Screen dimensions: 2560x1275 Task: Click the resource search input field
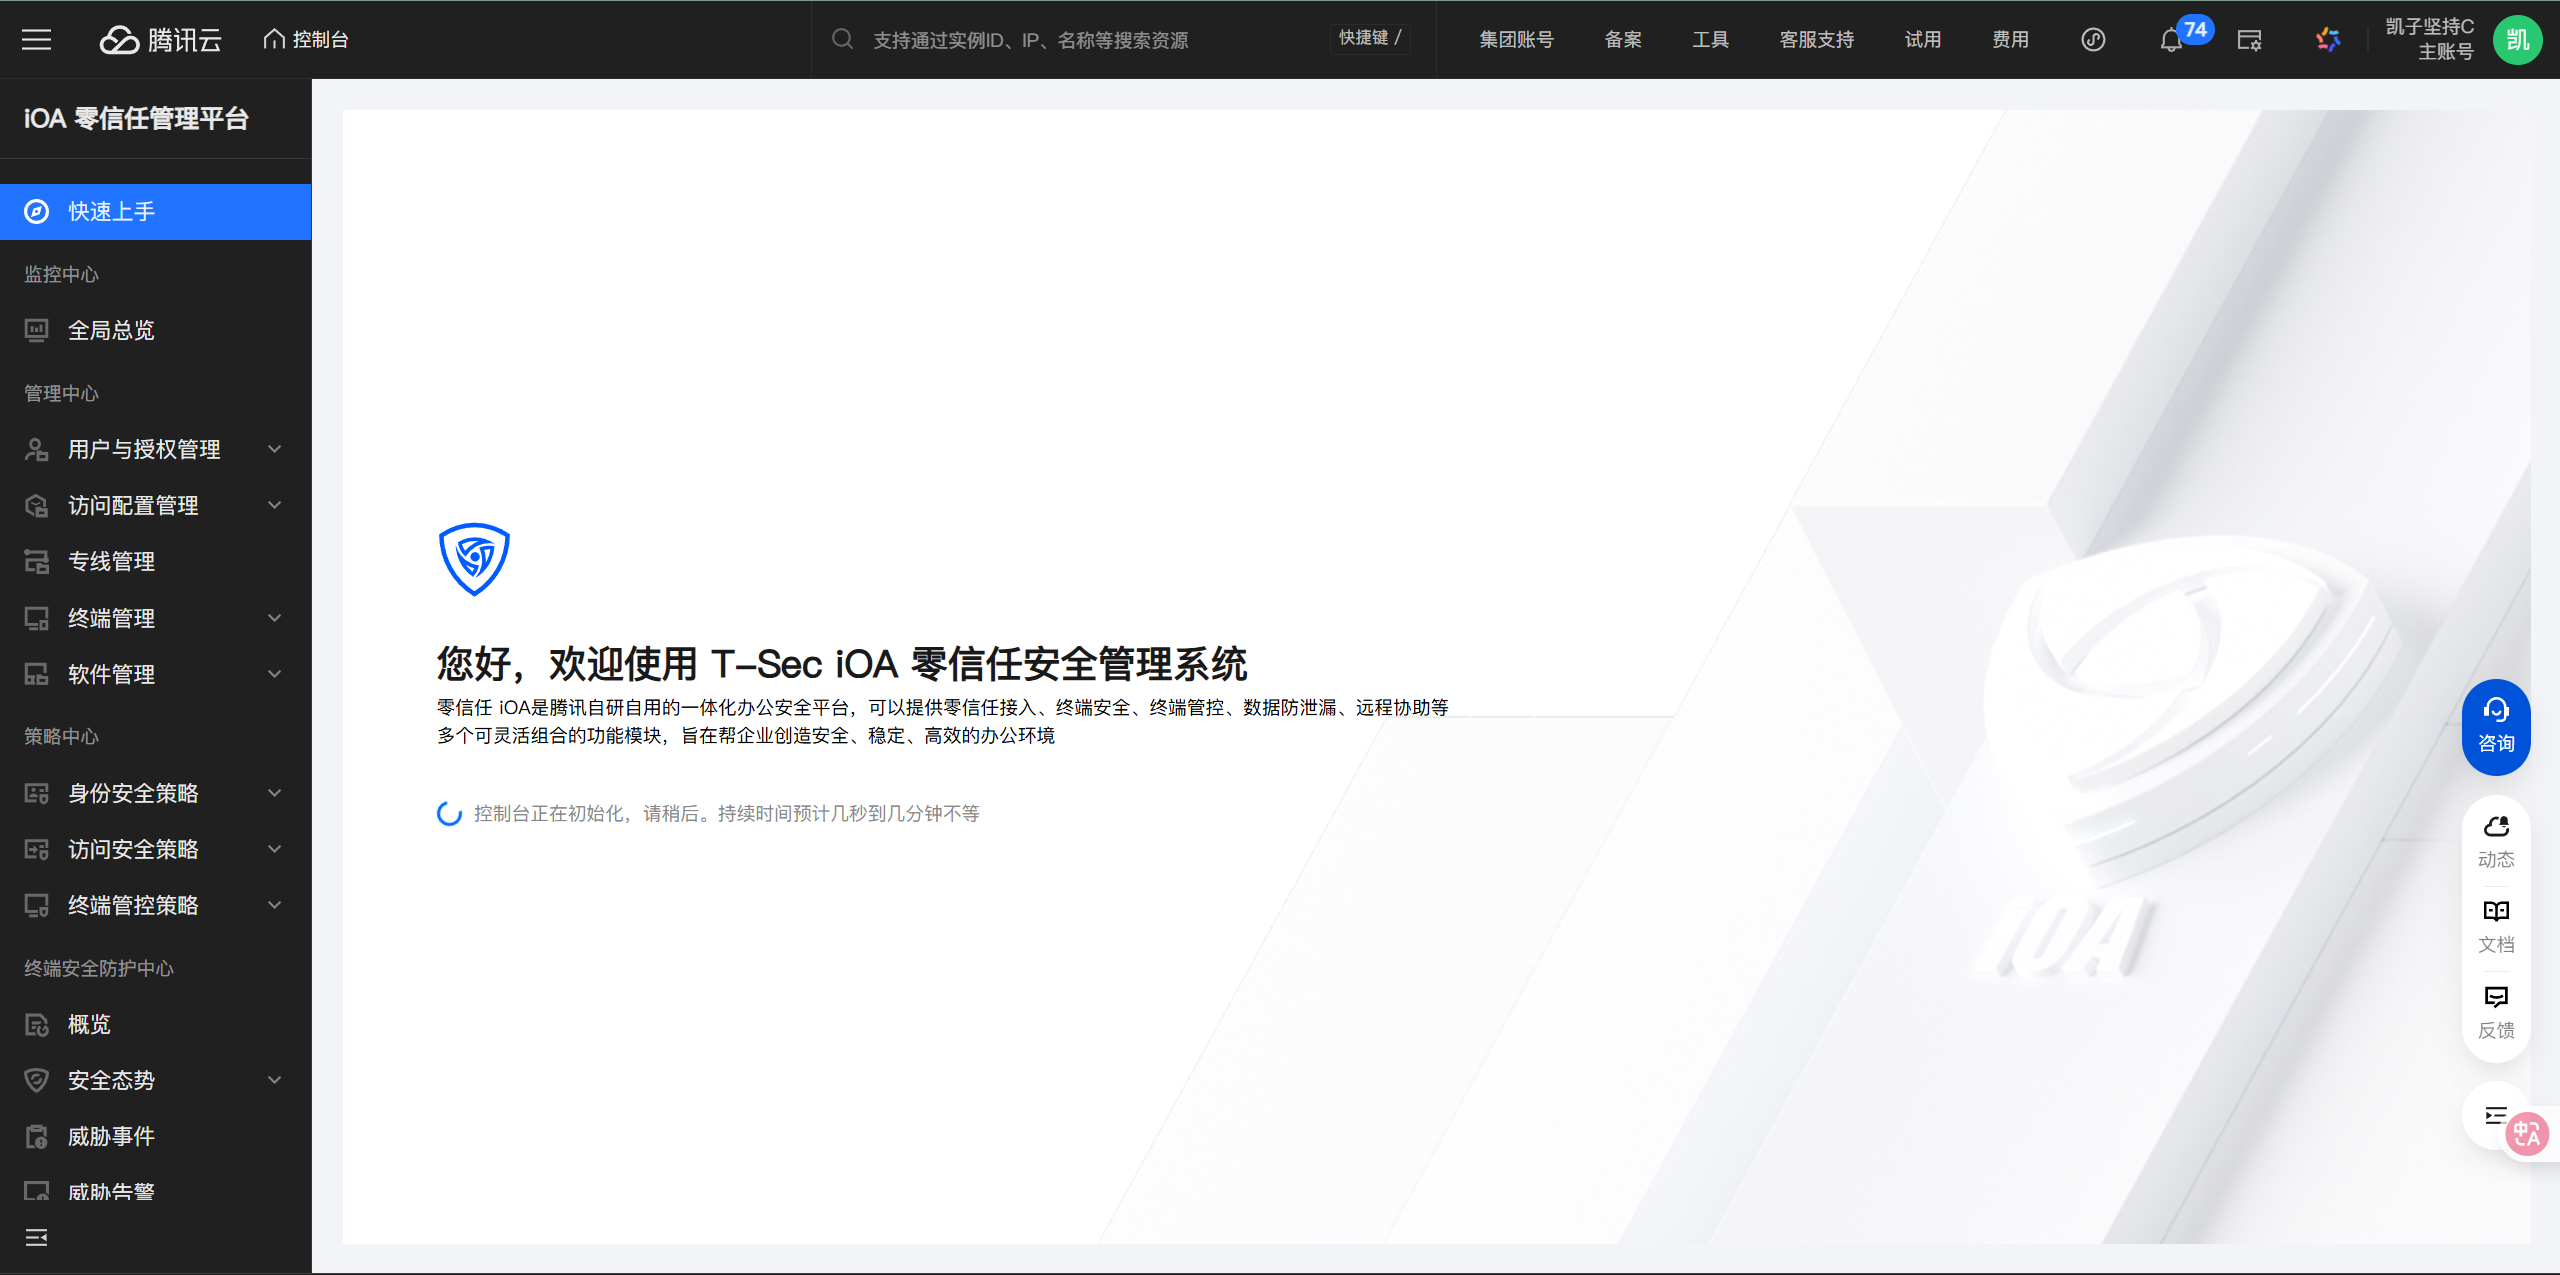coord(1030,40)
